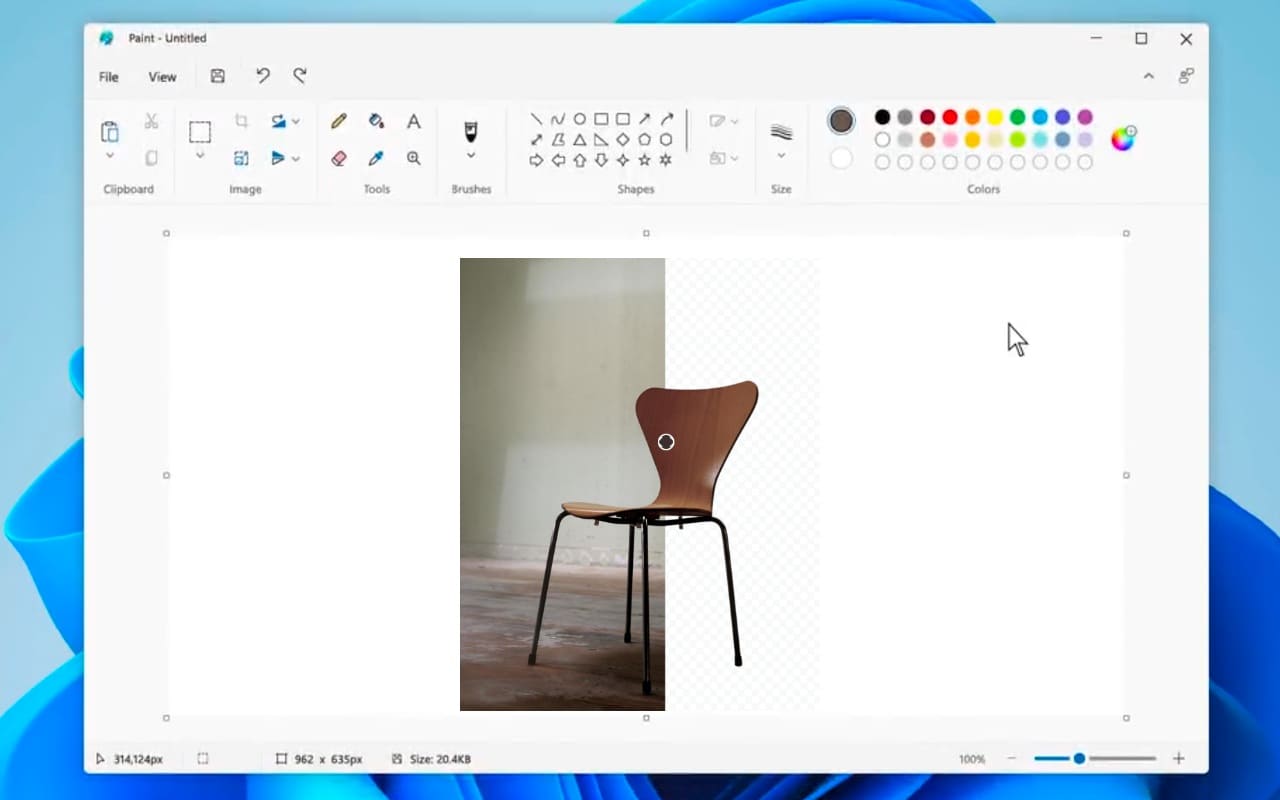The width and height of the screenshot is (1280, 800).
Task: Click the Crop icon in Image group
Action: pyautogui.click(x=241, y=121)
